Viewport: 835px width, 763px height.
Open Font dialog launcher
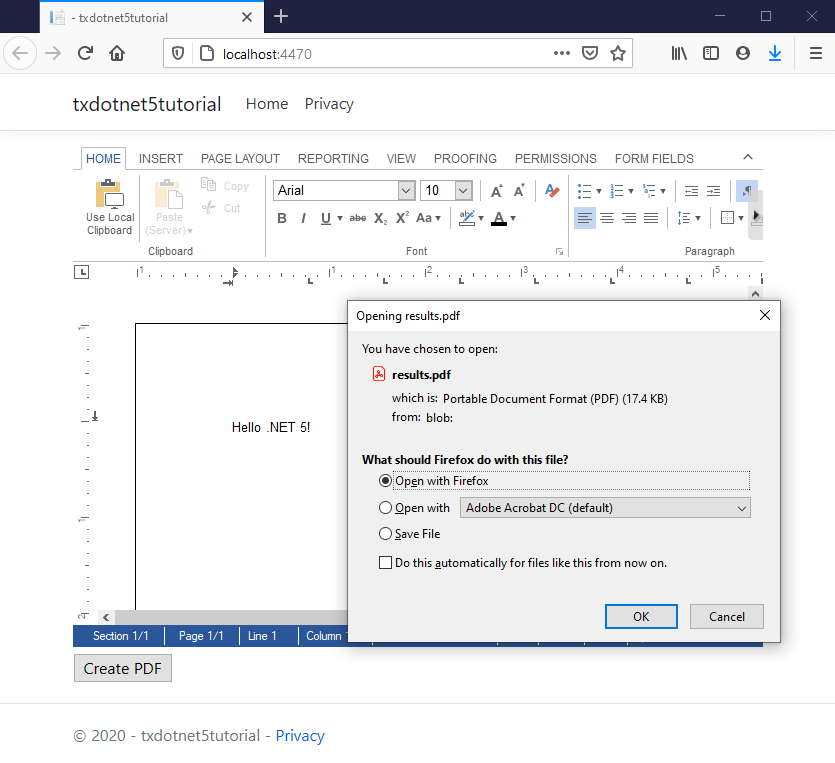(x=559, y=251)
